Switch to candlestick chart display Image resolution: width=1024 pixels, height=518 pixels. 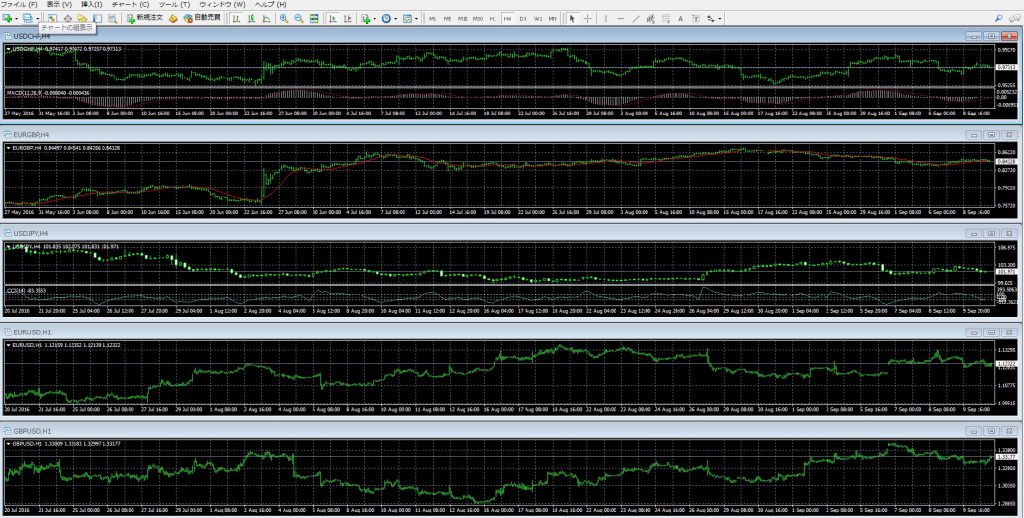click(x=251, y=18)
